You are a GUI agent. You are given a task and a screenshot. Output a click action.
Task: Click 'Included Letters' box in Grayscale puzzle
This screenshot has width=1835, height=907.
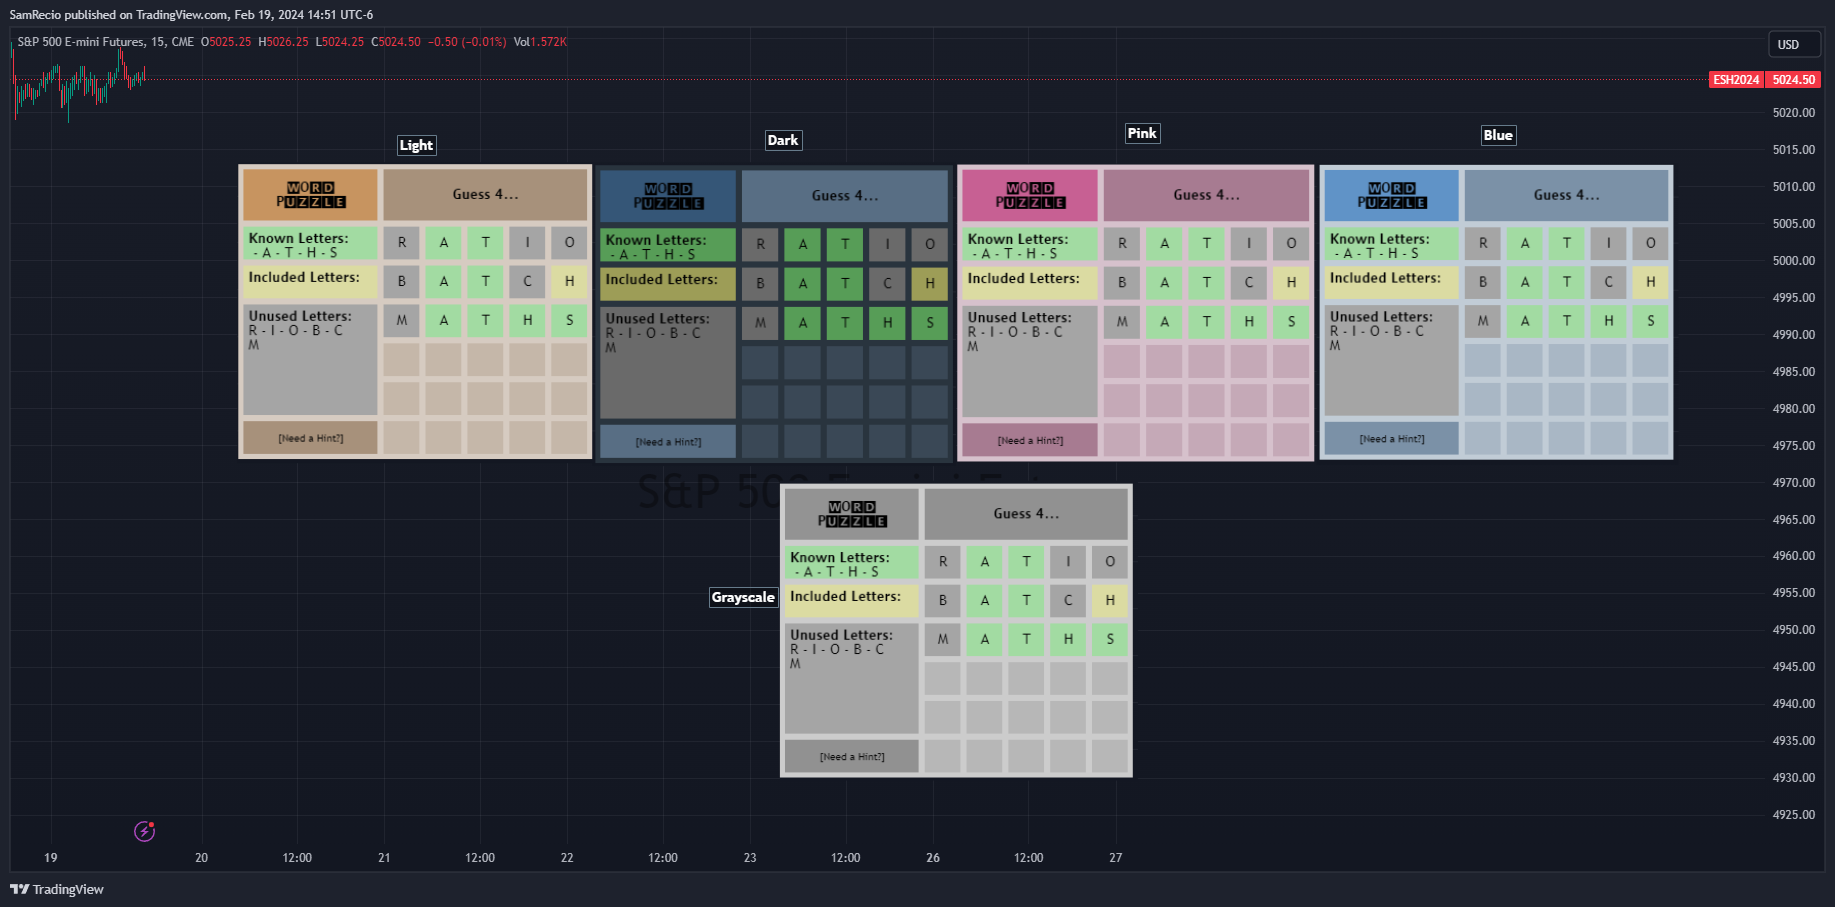852,601
